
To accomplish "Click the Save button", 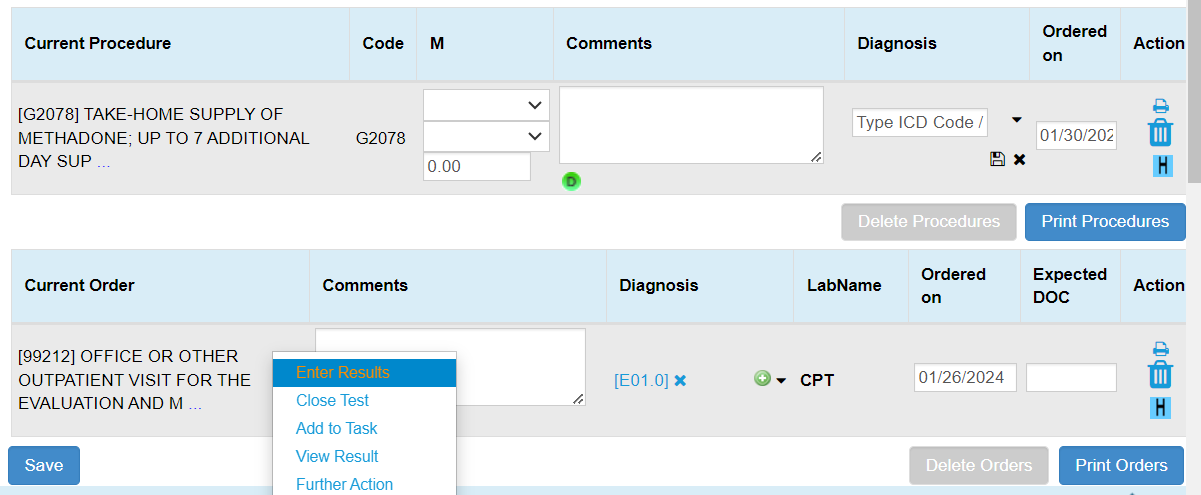I will (x=44, y=465).
